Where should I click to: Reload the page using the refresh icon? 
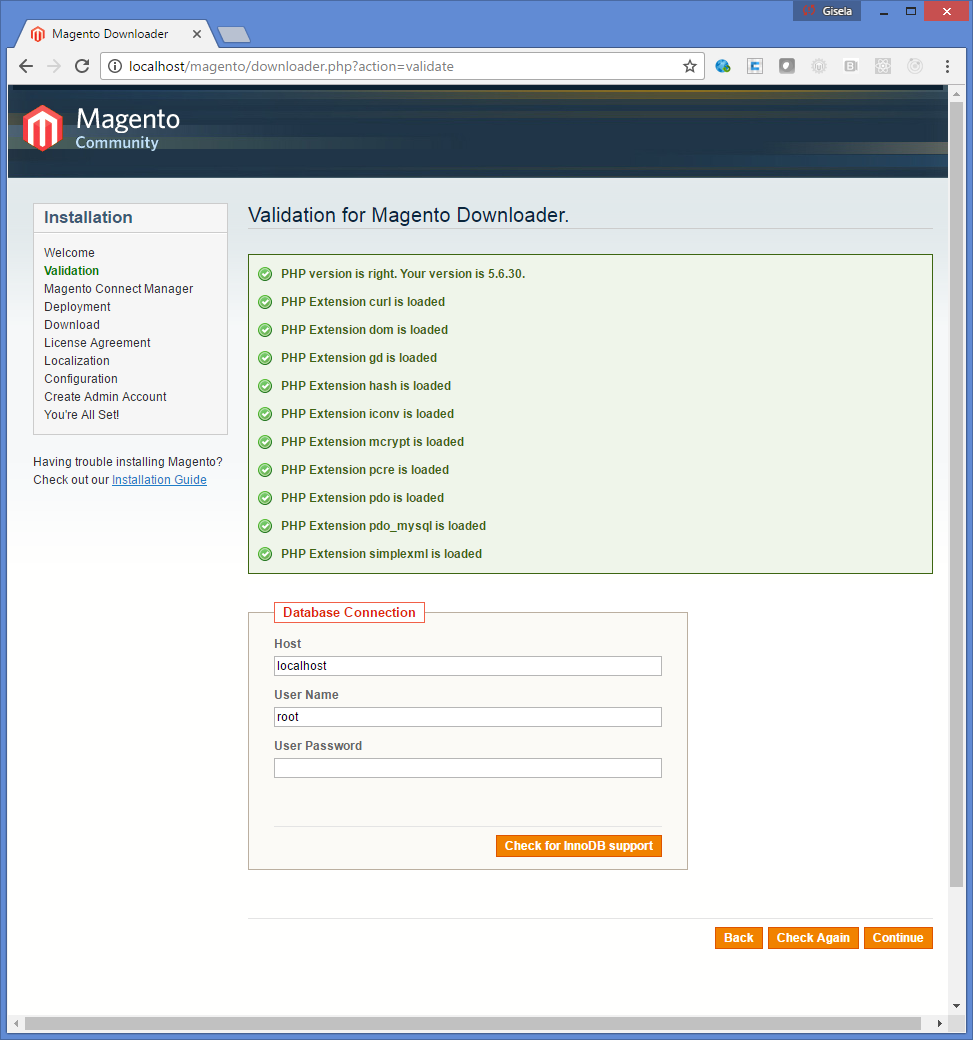point(82,66)
